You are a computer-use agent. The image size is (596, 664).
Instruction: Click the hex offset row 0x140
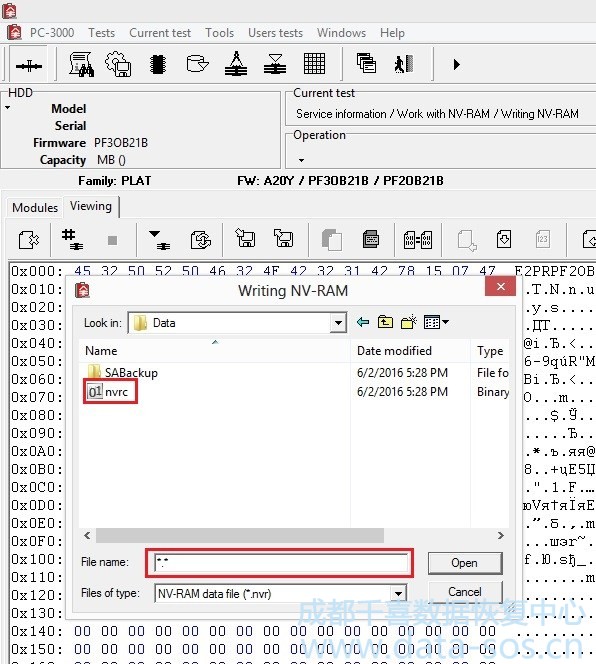click(36, 631)
